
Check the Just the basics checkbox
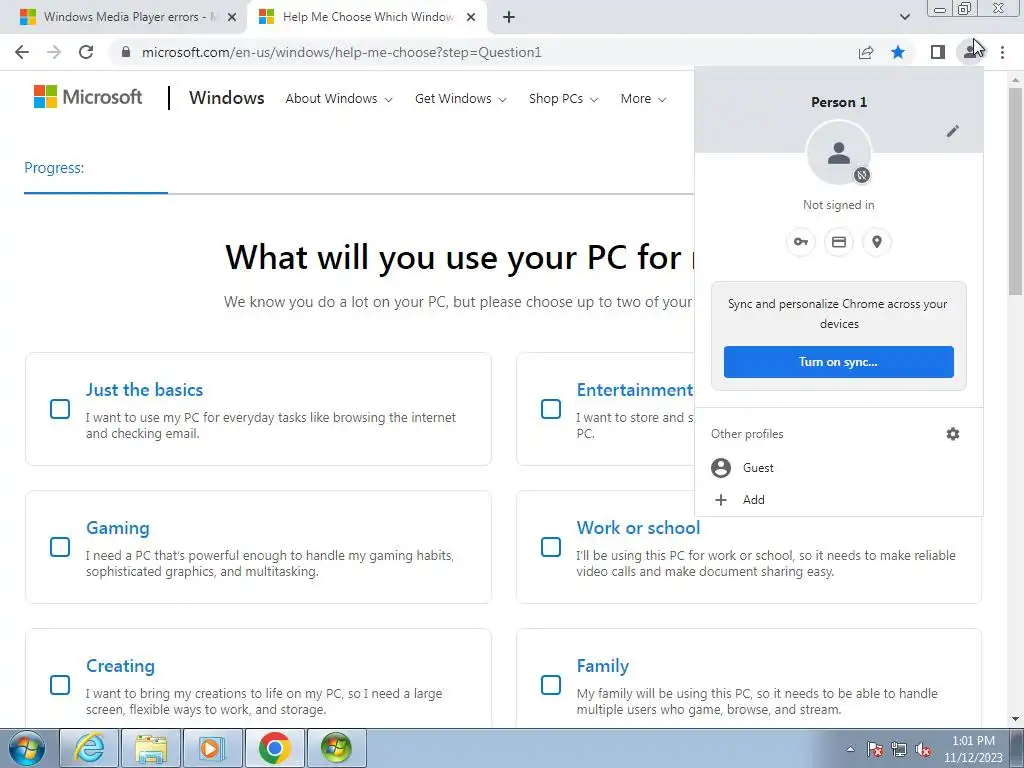pos(60,409)
